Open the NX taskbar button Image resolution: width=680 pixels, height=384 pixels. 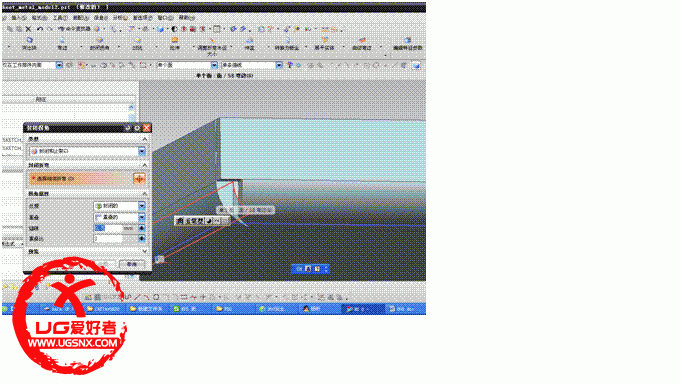point(362,309)
